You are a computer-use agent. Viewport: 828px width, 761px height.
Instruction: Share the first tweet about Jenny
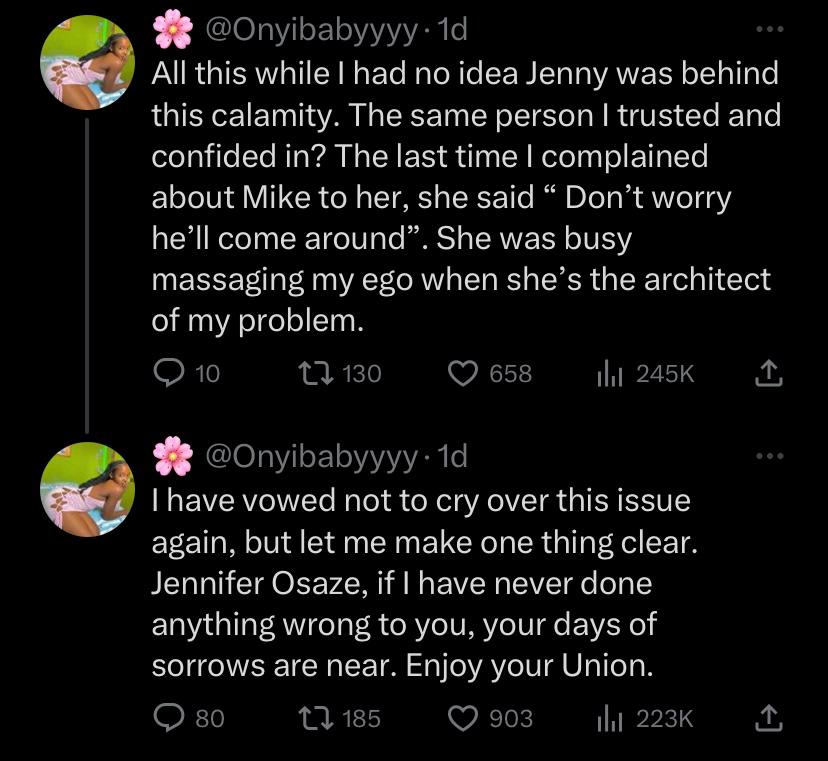click(x=768, y=373)
